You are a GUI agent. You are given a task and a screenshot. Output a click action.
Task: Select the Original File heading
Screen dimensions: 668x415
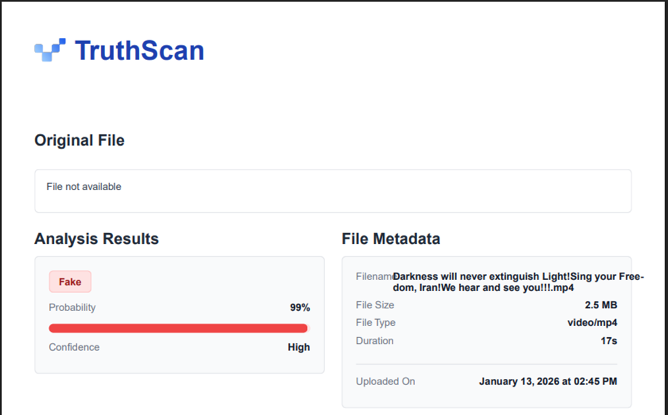79,140
